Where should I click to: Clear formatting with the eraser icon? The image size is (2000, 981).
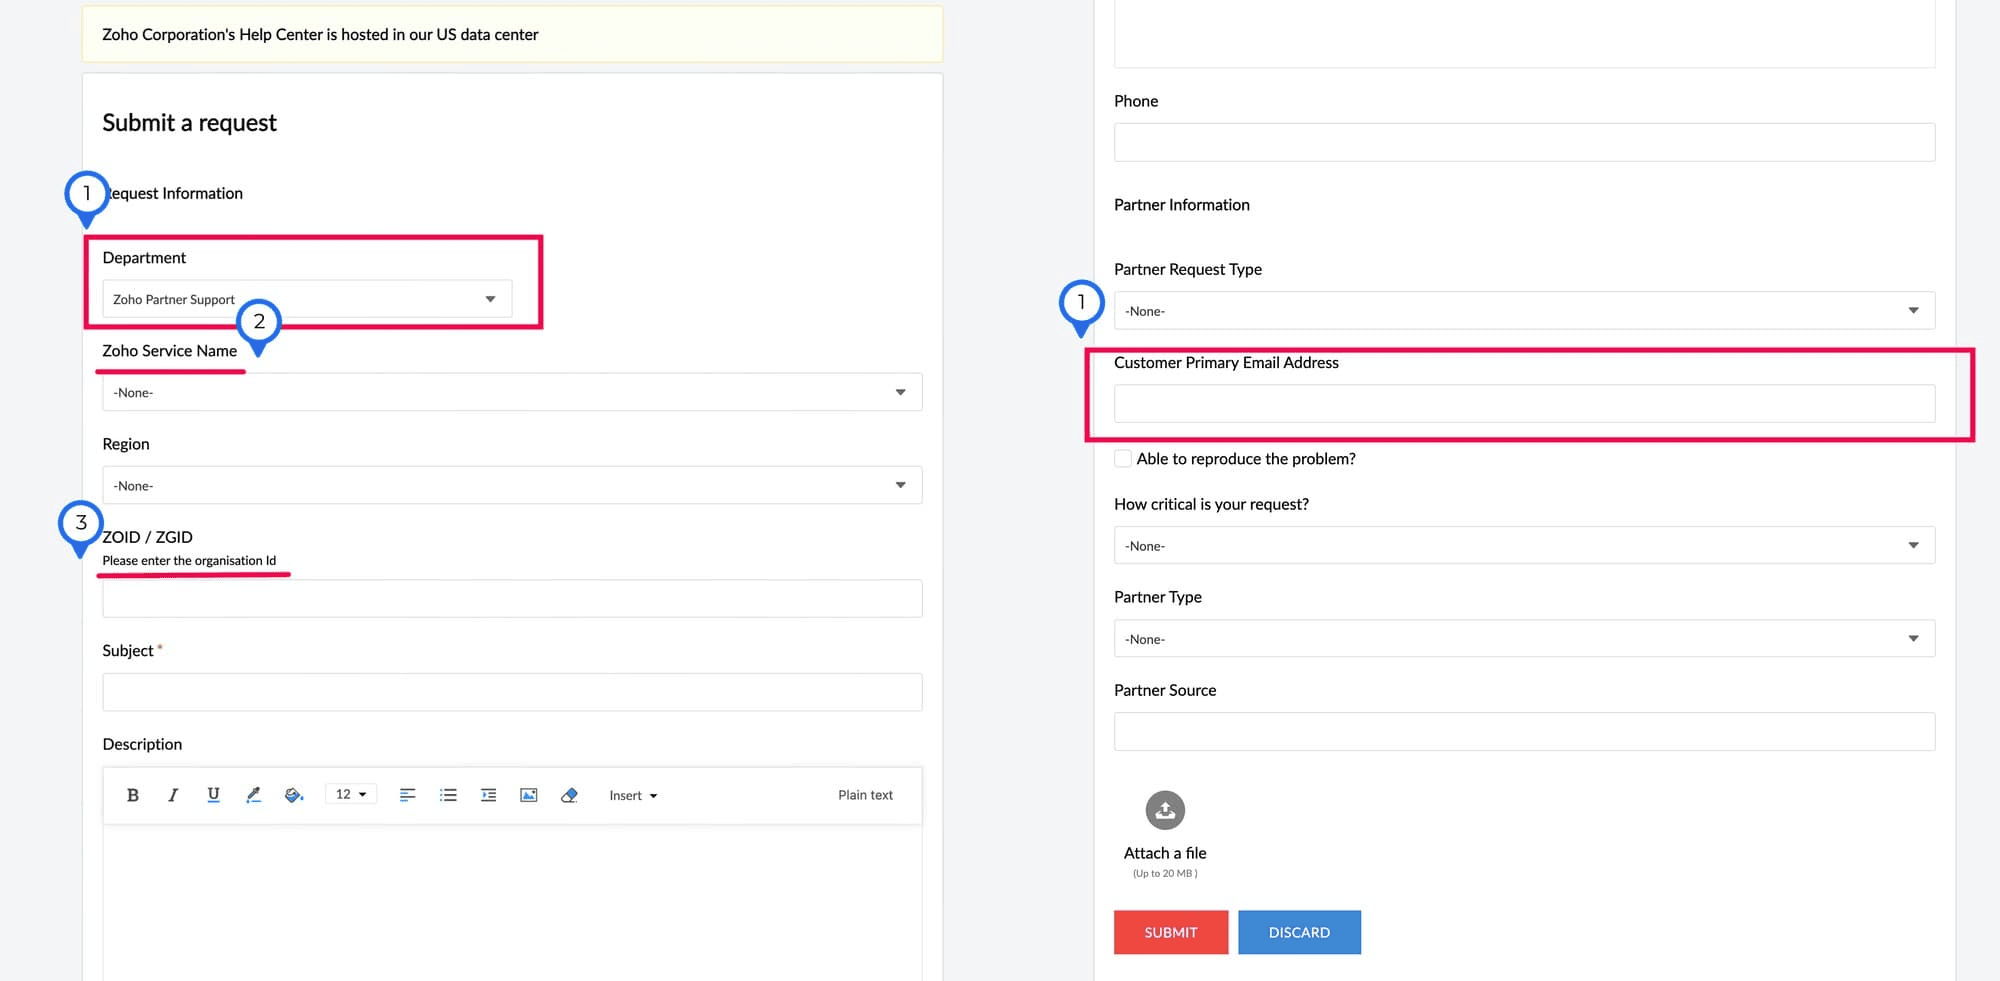tap(569, 795)
